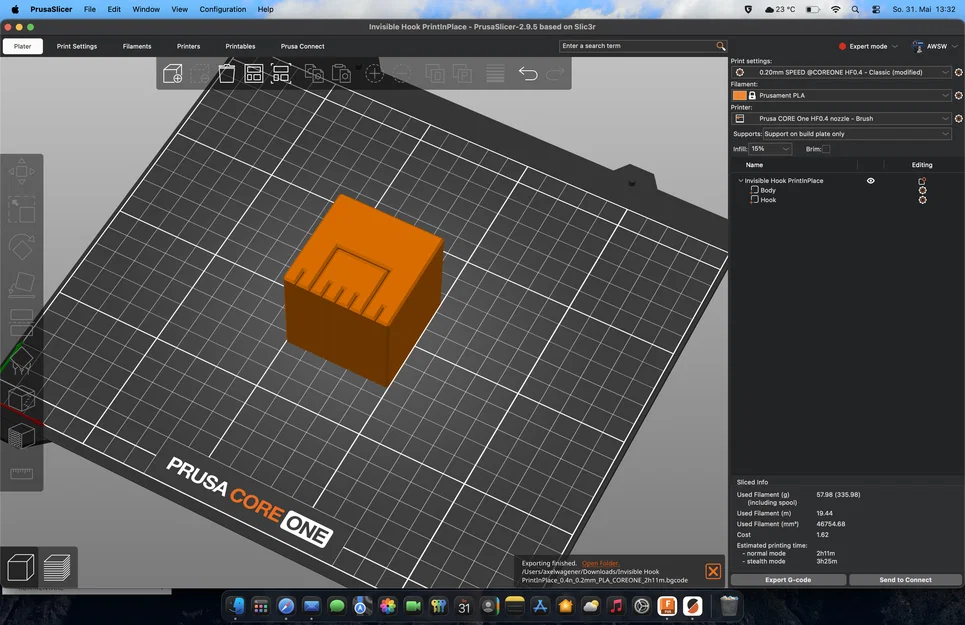Select the Rotate gizmo tool
Image resolution: width=965 pixels, height=625 pixels.
(x=22, y=247)
